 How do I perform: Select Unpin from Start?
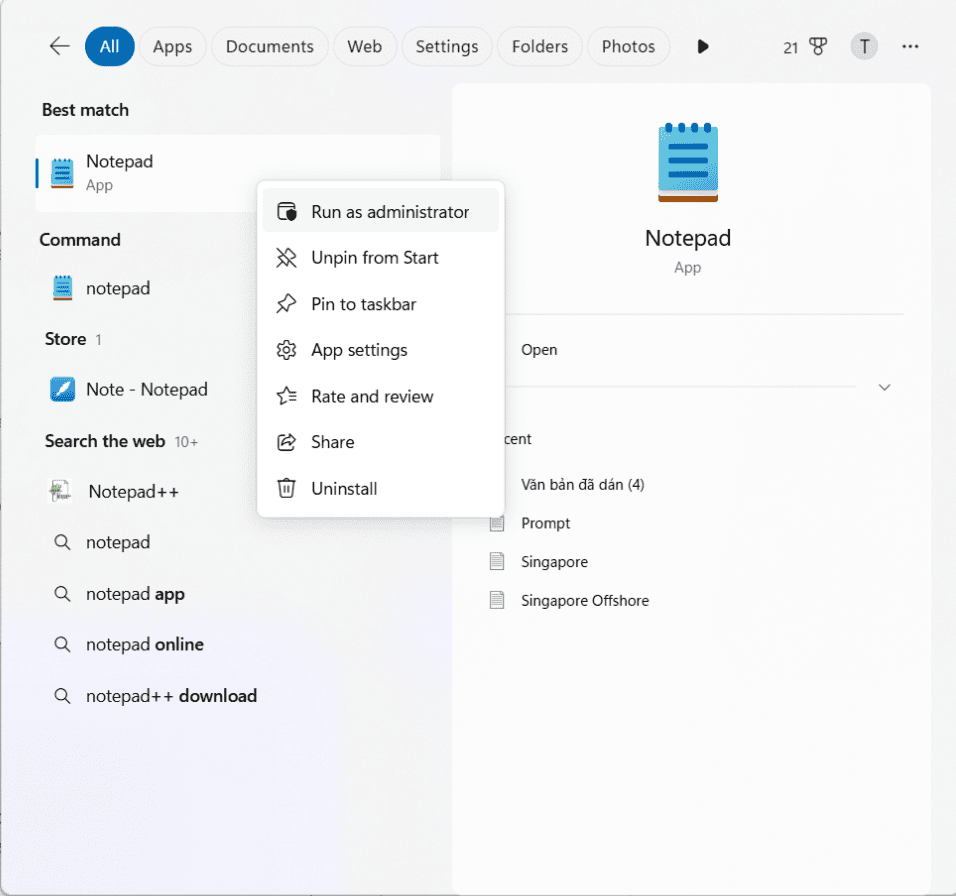pyautogui.click(x=380, y=258)
